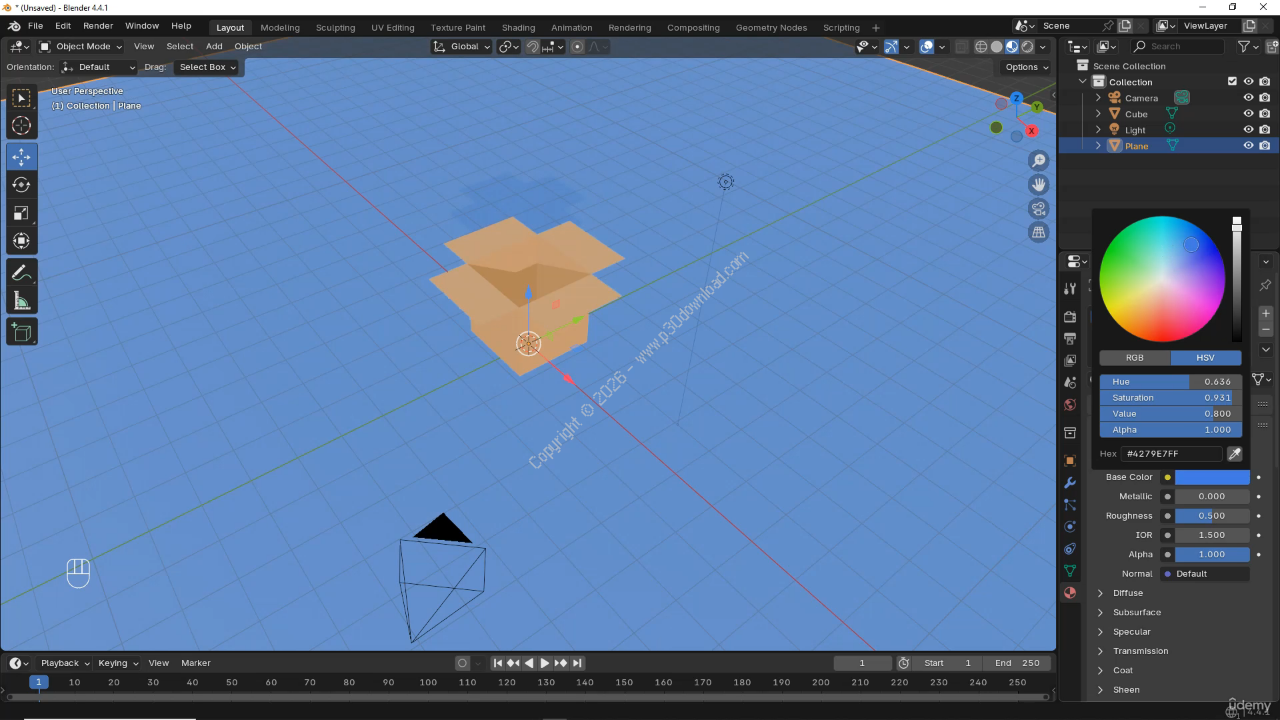1280x720 pixels.
Task: Select the Scale tool
Action: pyautogui.click(x=21, y=213)
